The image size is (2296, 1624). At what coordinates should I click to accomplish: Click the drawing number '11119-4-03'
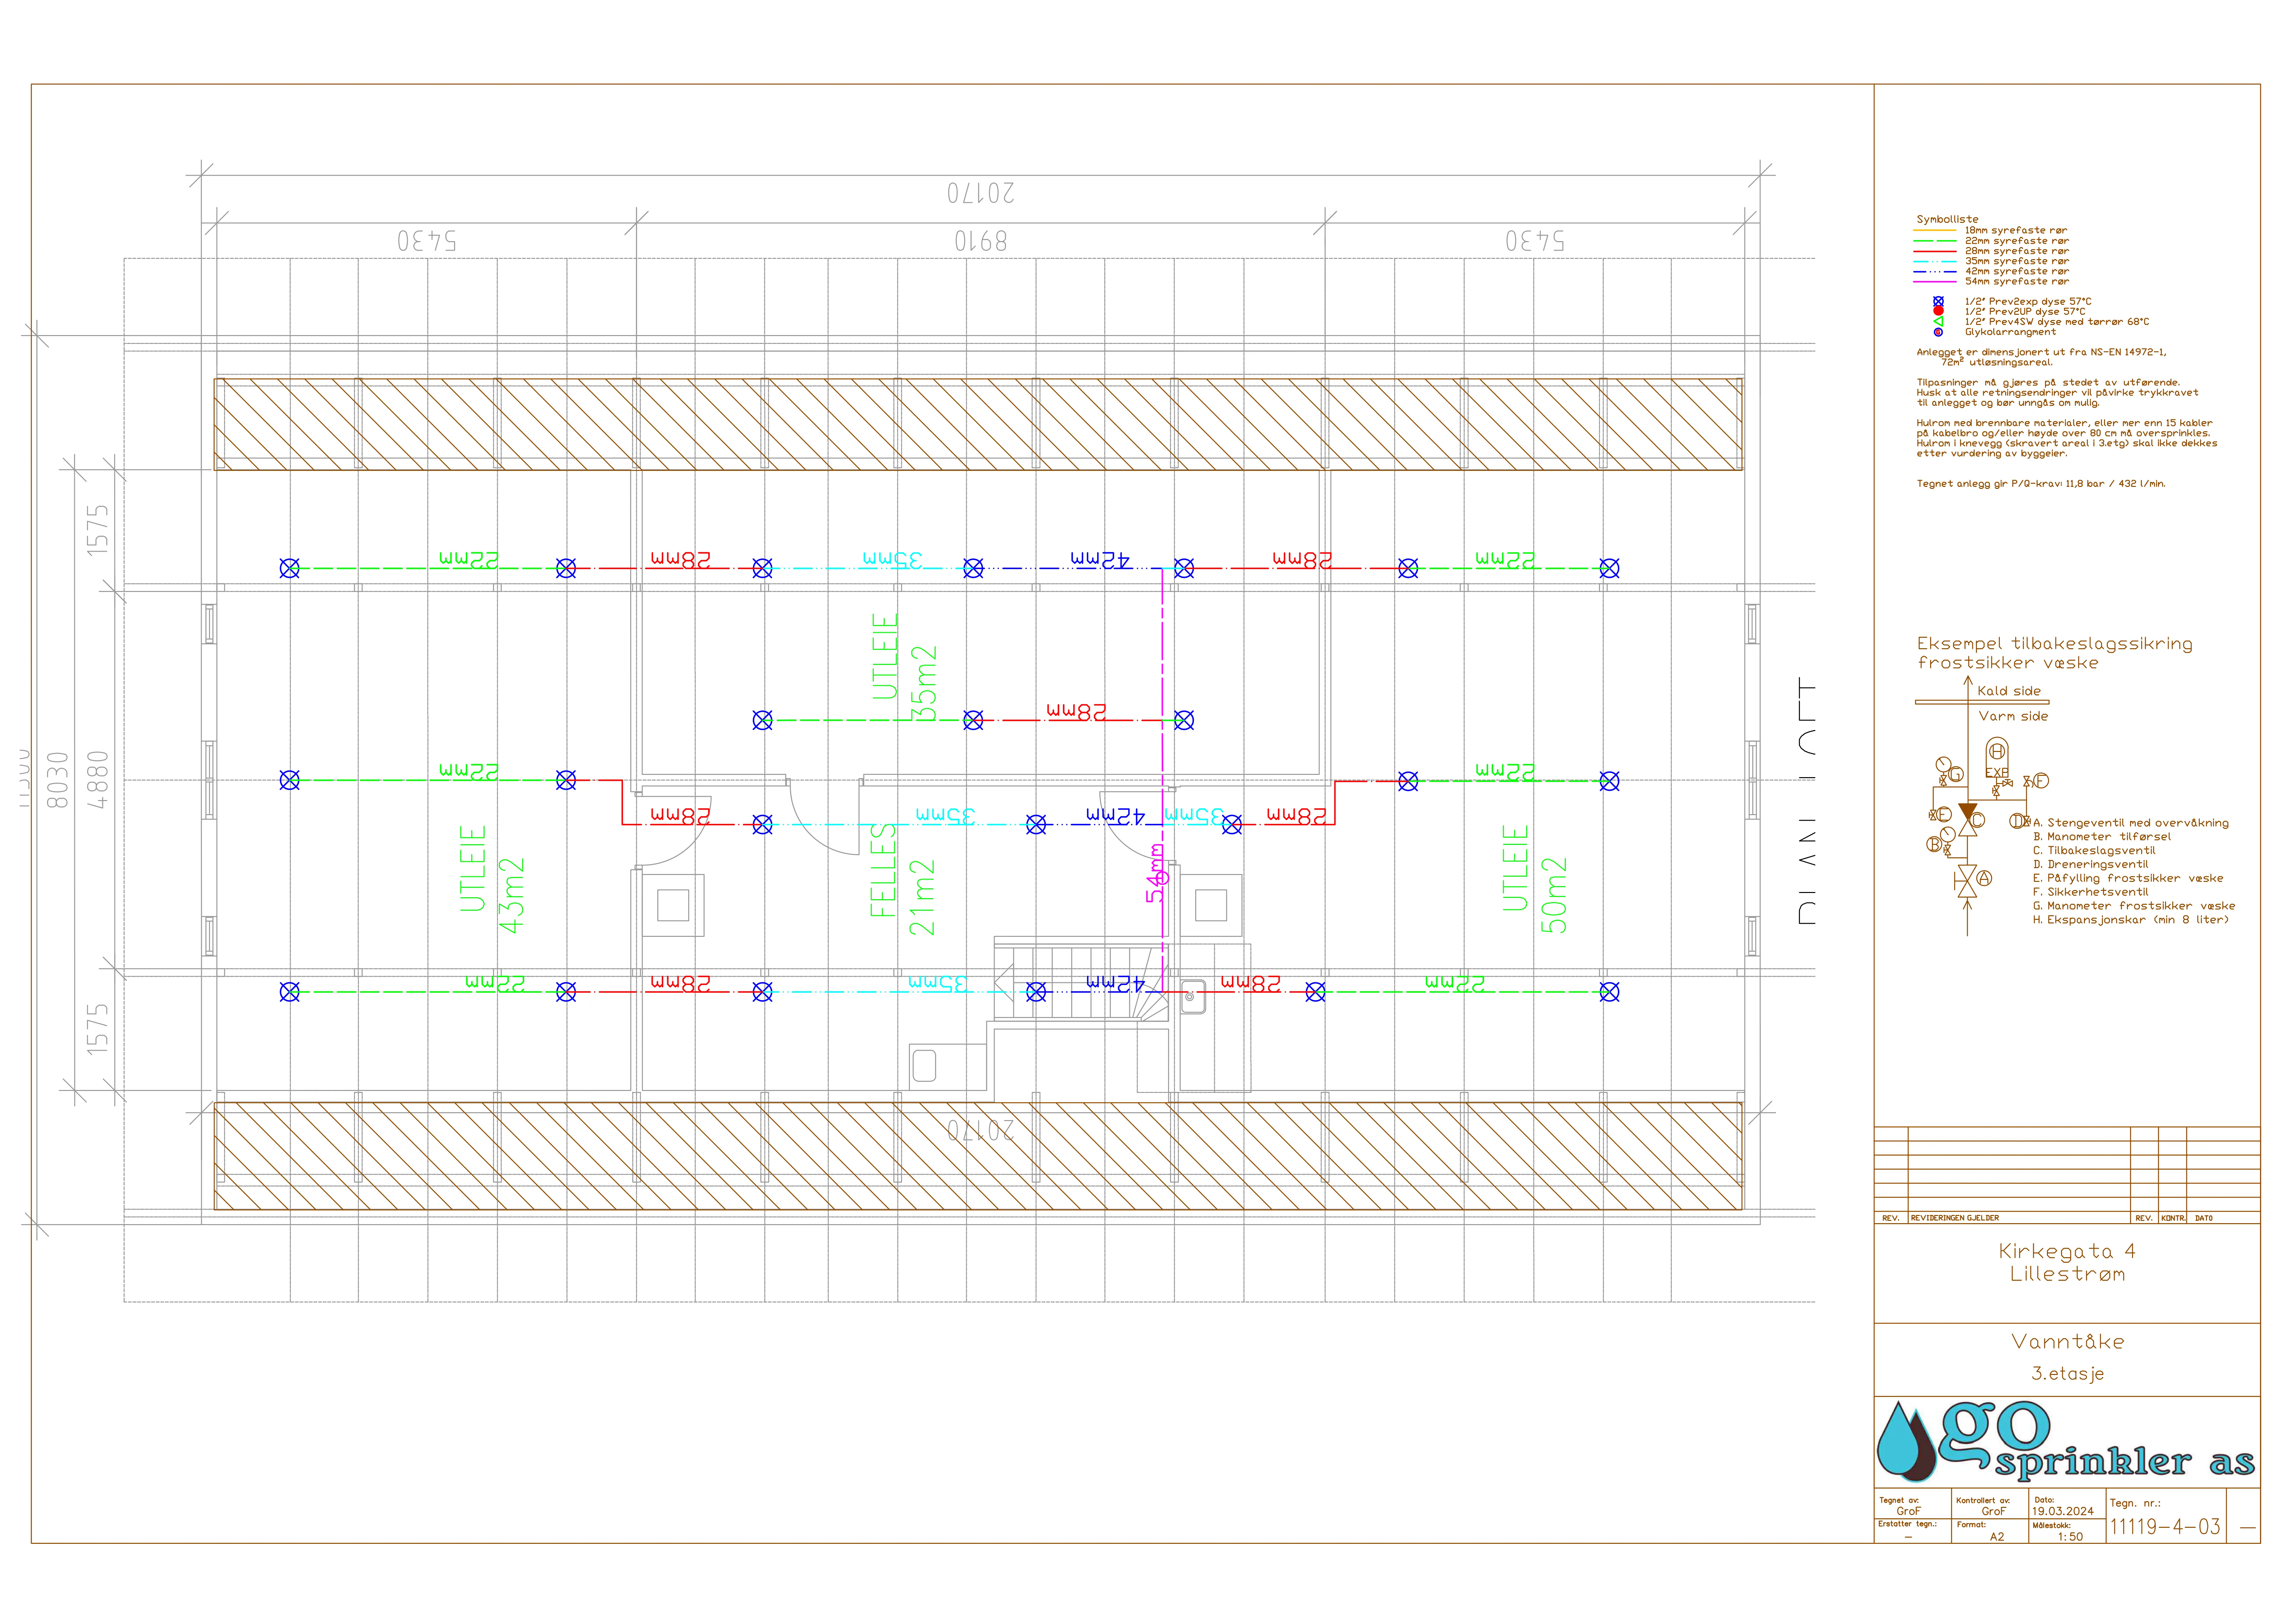coord(2165,1527)
